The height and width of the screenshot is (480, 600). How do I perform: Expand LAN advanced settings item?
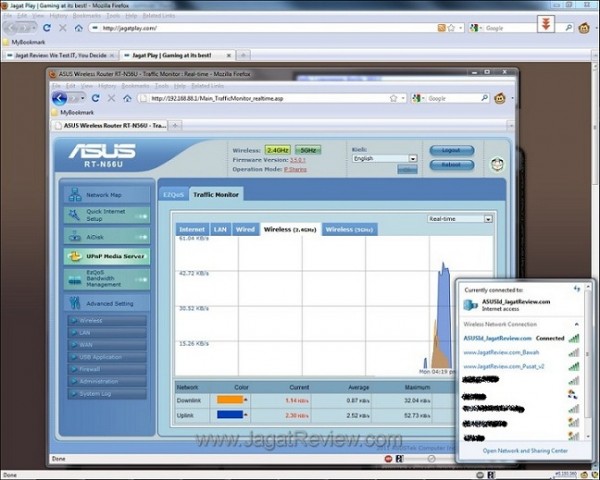point(107,333)
